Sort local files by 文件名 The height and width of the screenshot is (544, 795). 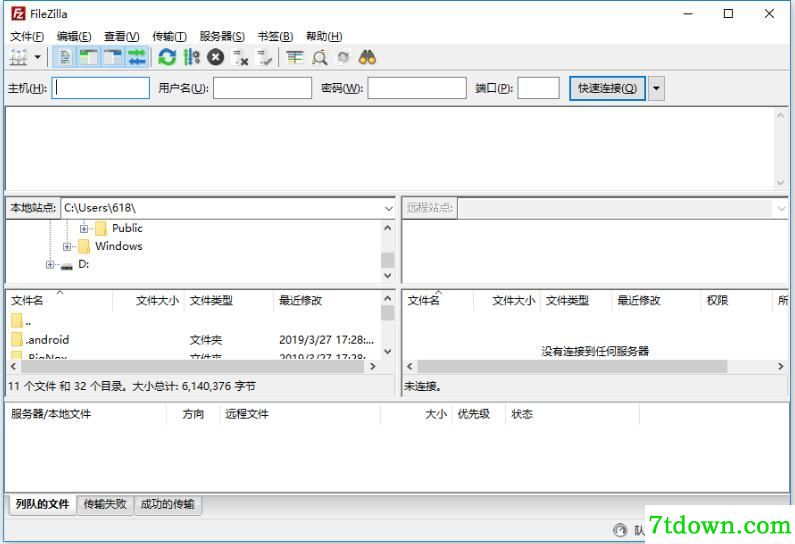tap(27, 301)
